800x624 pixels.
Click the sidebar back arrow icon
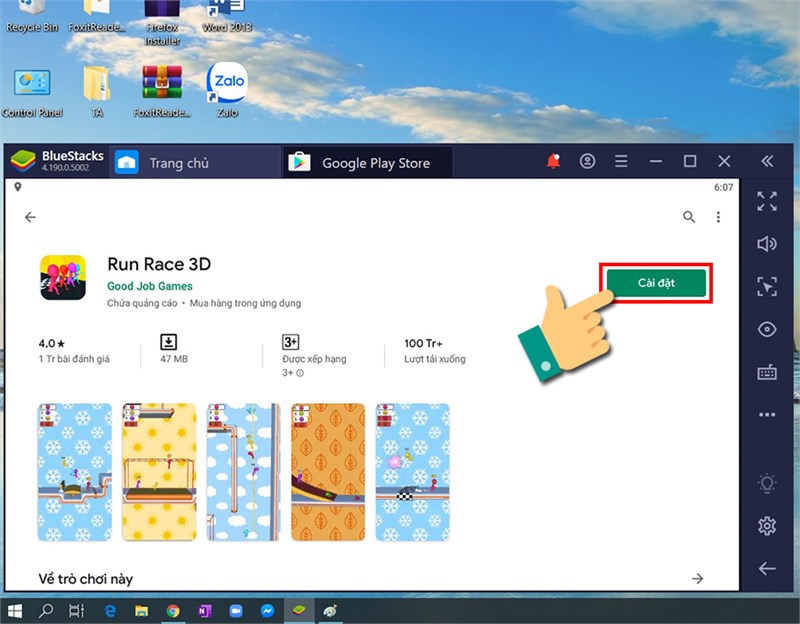pos(767,568)
